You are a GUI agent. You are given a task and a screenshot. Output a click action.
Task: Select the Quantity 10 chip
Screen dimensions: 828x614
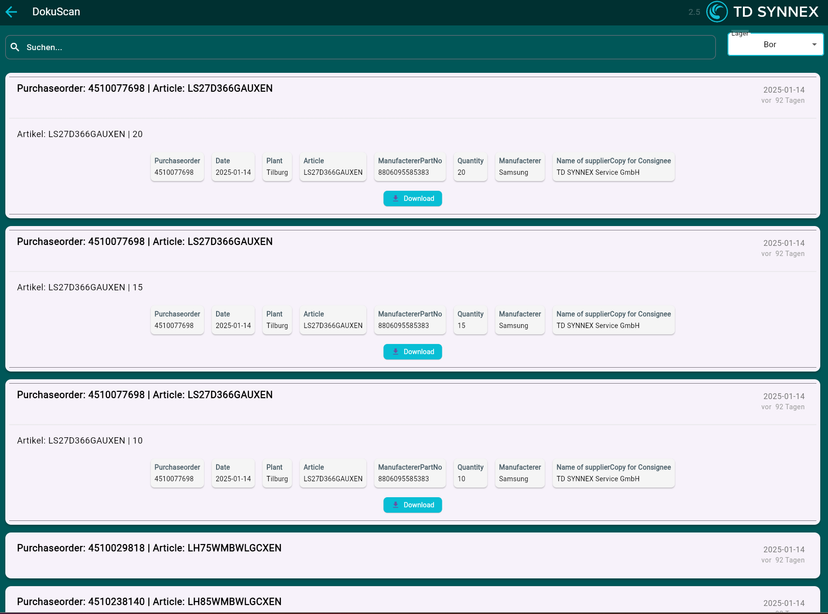(x=470, y=473)
